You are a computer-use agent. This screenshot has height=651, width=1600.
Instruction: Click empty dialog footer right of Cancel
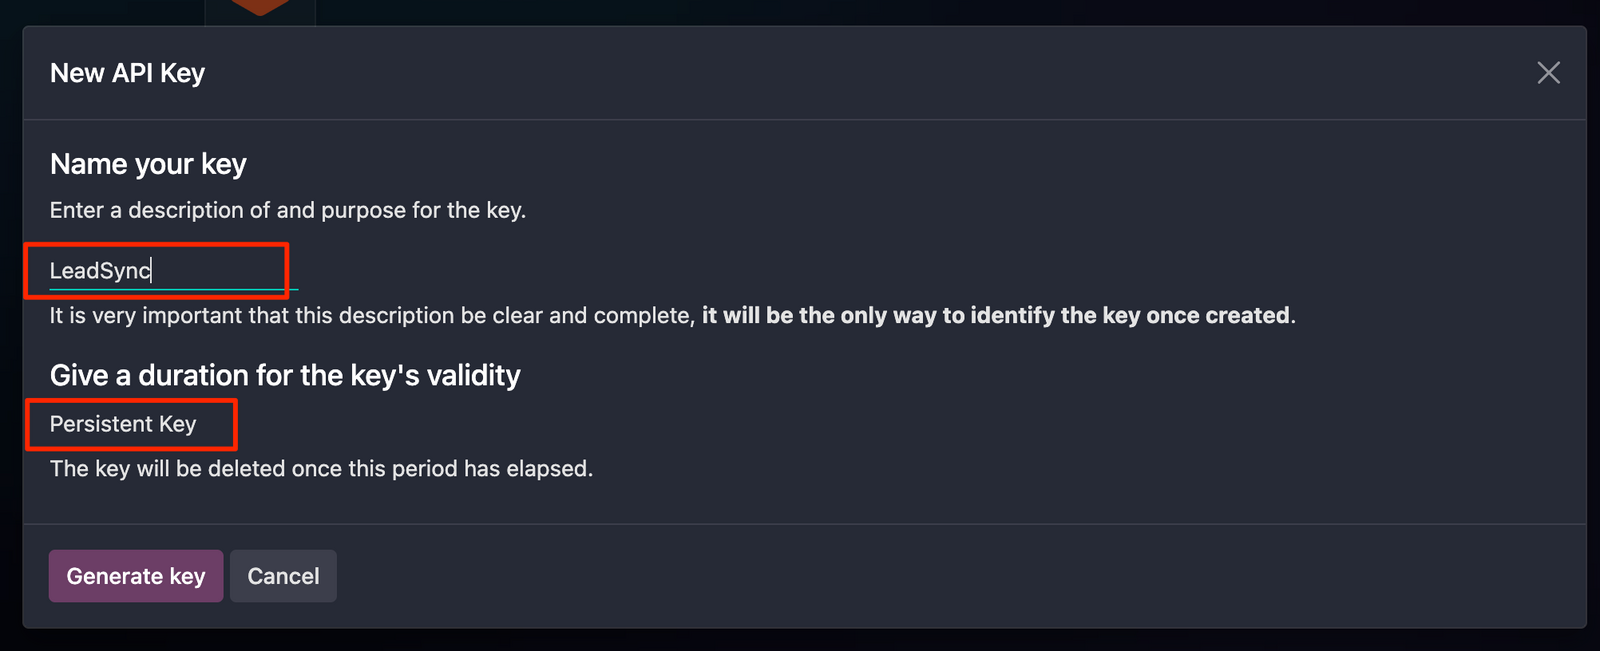900,576
